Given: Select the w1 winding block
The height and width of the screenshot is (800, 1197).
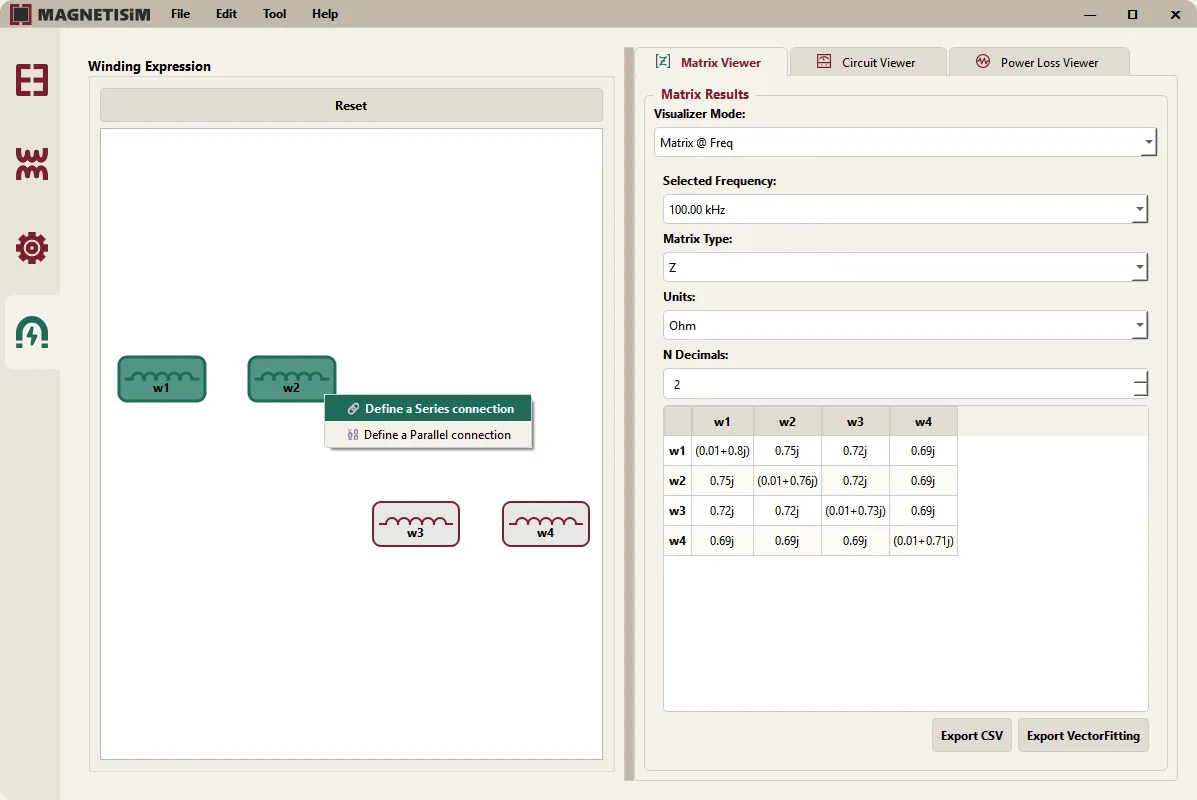Looking at the screenshot, I should click(162, 379).
